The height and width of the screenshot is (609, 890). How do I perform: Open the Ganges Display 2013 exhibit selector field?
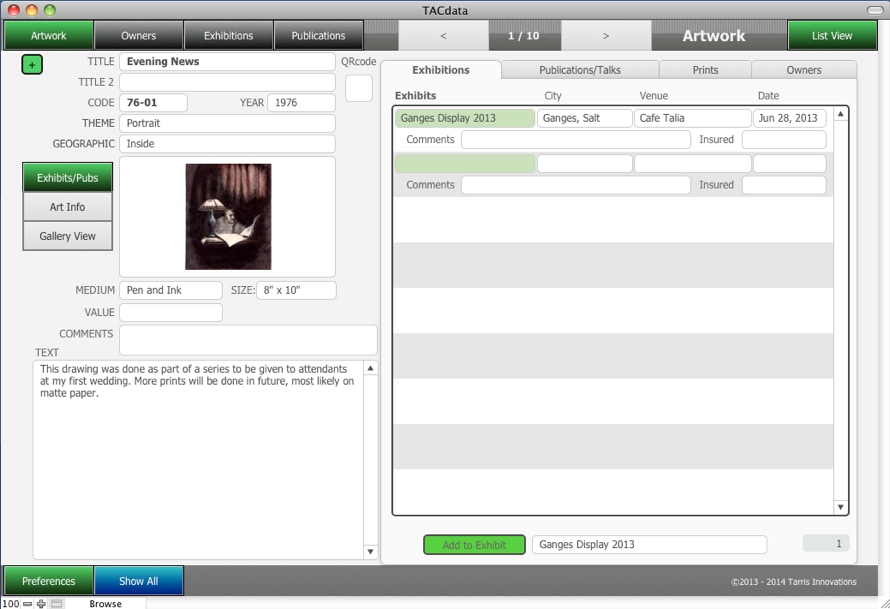(x=648, y=545)
